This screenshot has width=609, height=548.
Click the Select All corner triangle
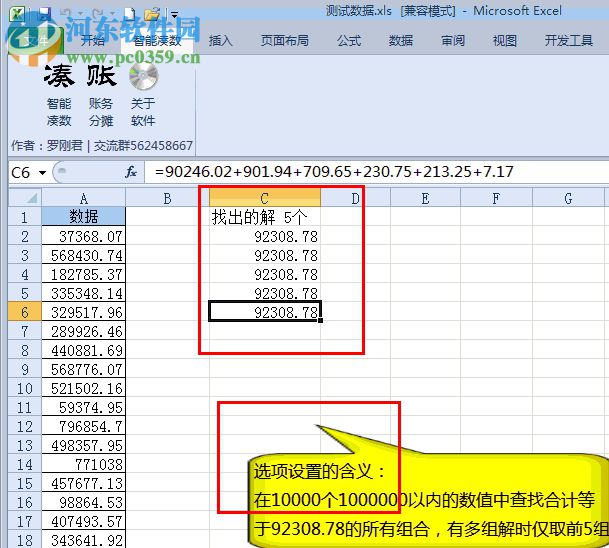coord(25,198)
